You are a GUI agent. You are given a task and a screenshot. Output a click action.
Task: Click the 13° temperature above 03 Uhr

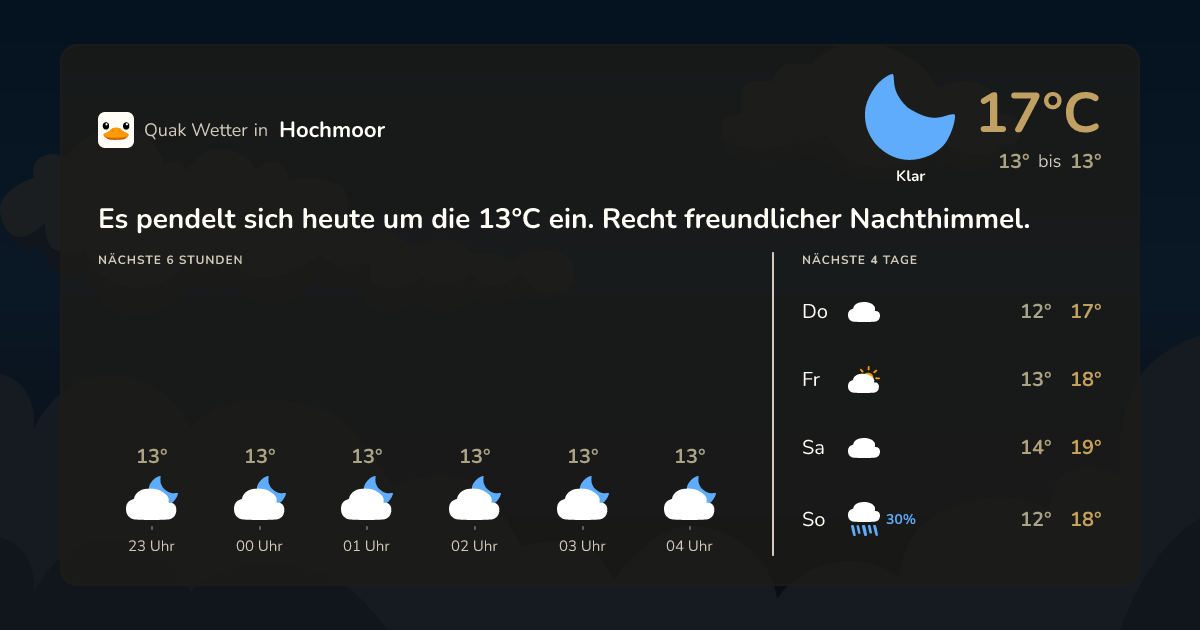(583, 457)
